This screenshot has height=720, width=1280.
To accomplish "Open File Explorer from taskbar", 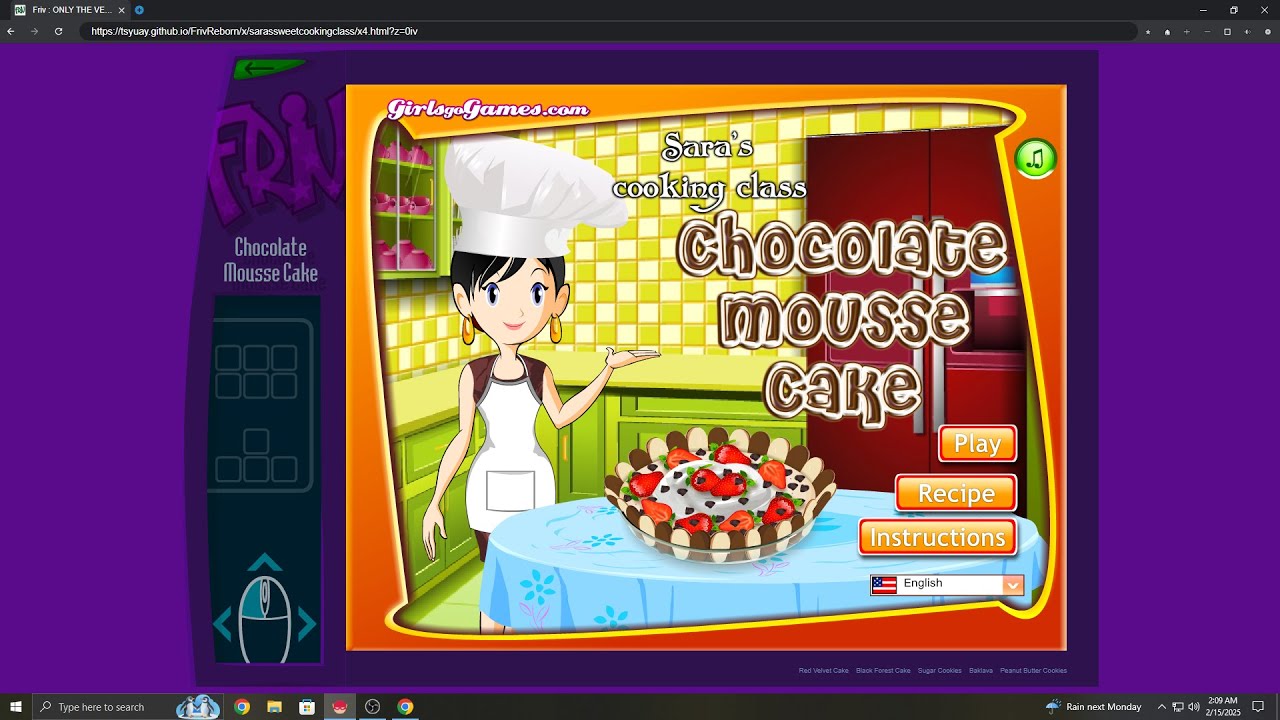I will tap(274, 707).
